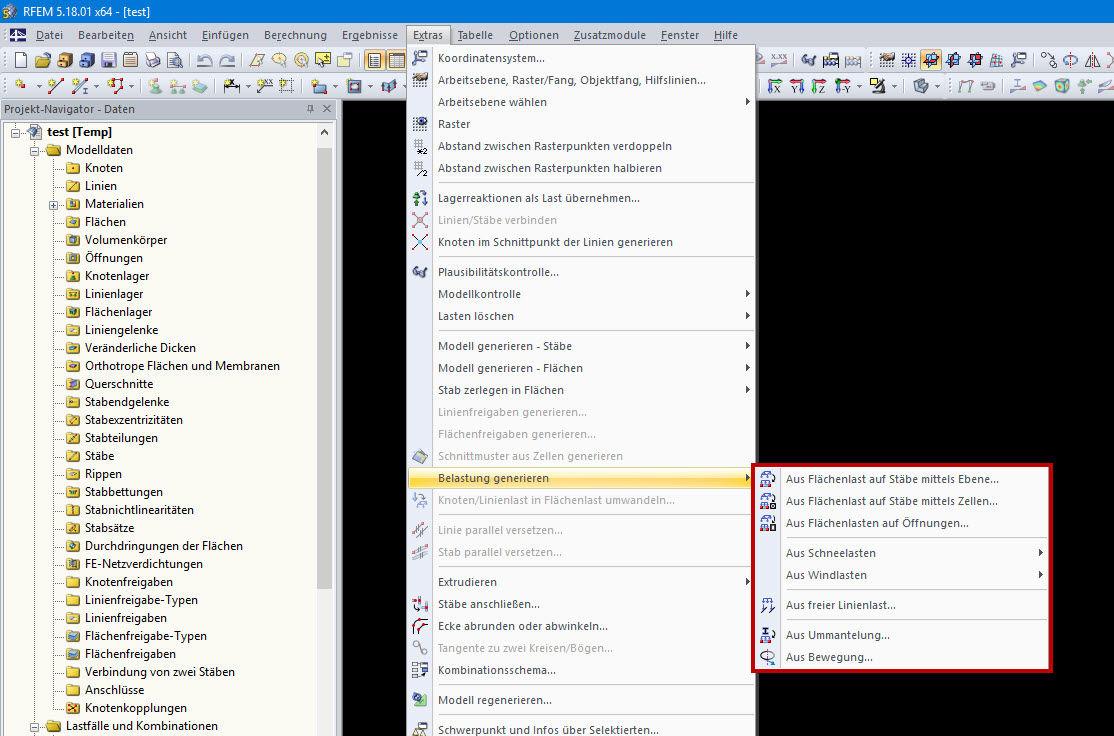Toggle the highlighted Raster grid button
Screen dimensions: 1114x736
click(930, 59)
